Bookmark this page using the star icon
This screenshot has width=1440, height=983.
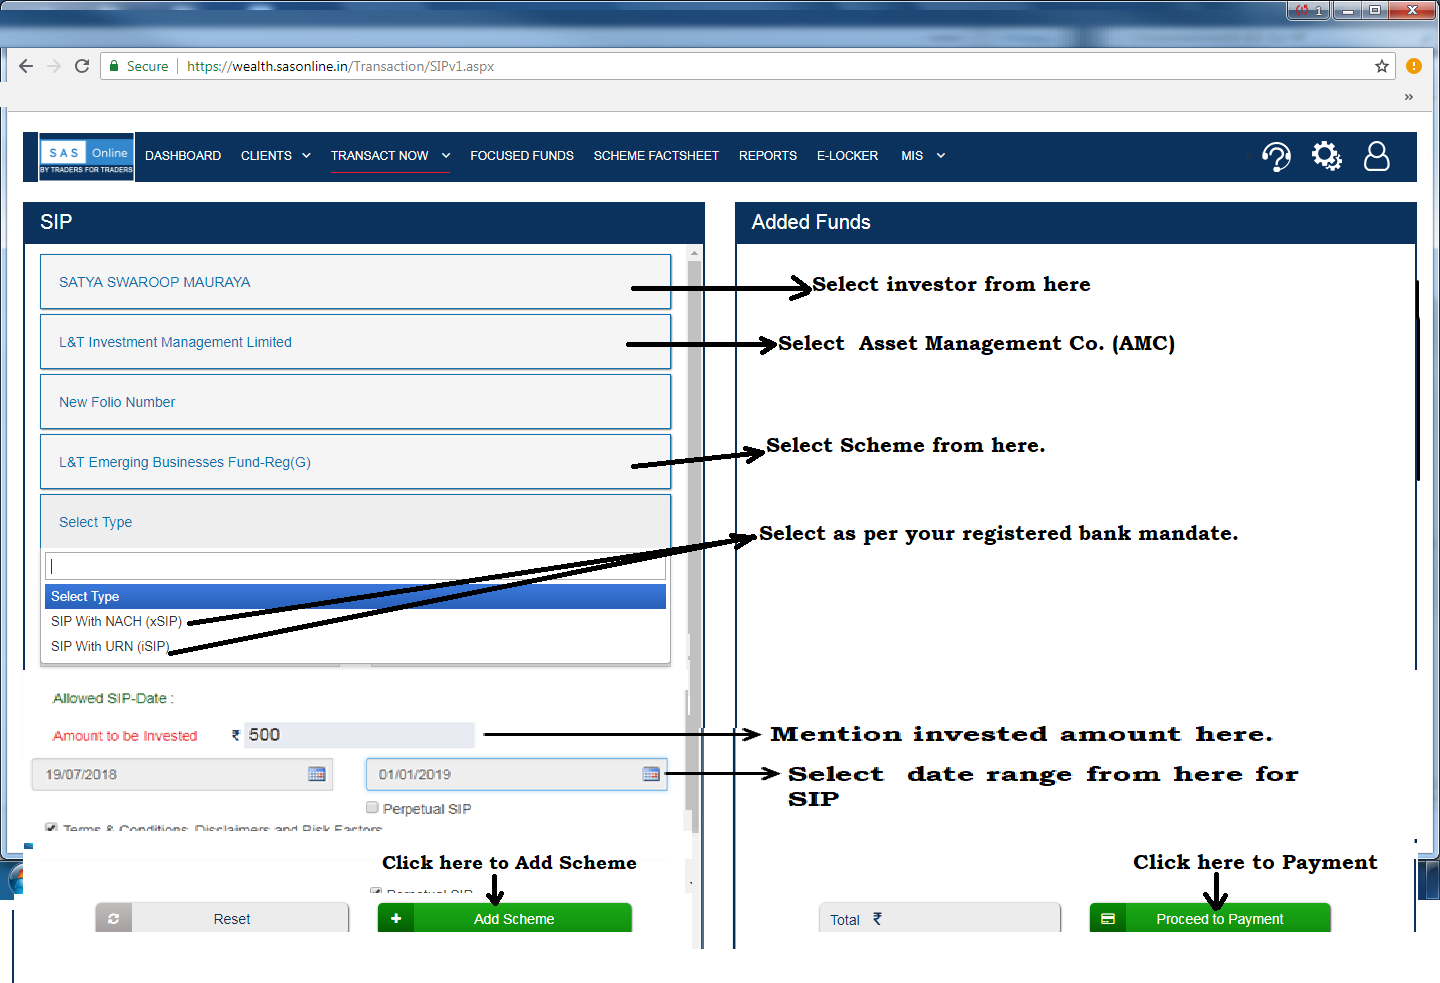coord(1382,66)
